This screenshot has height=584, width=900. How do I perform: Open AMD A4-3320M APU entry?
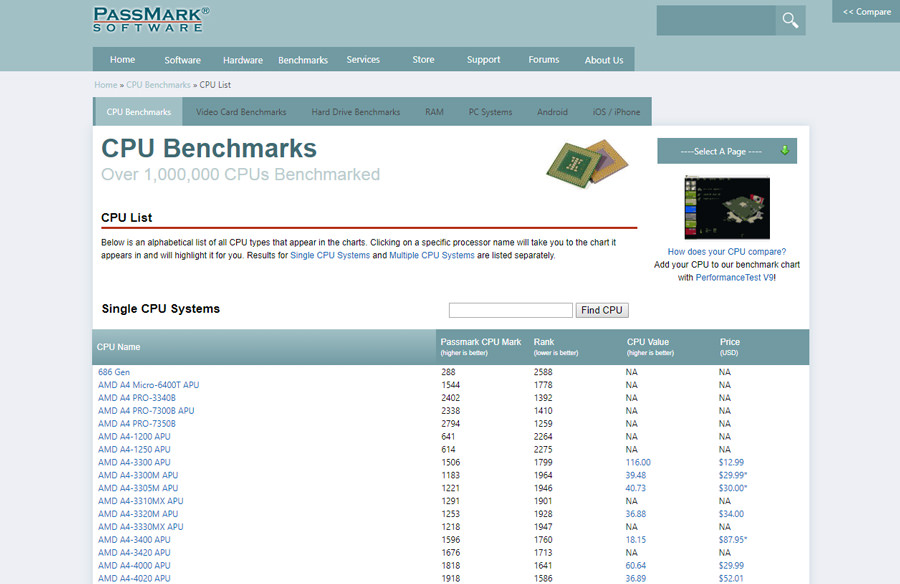[x=138, y=515]
